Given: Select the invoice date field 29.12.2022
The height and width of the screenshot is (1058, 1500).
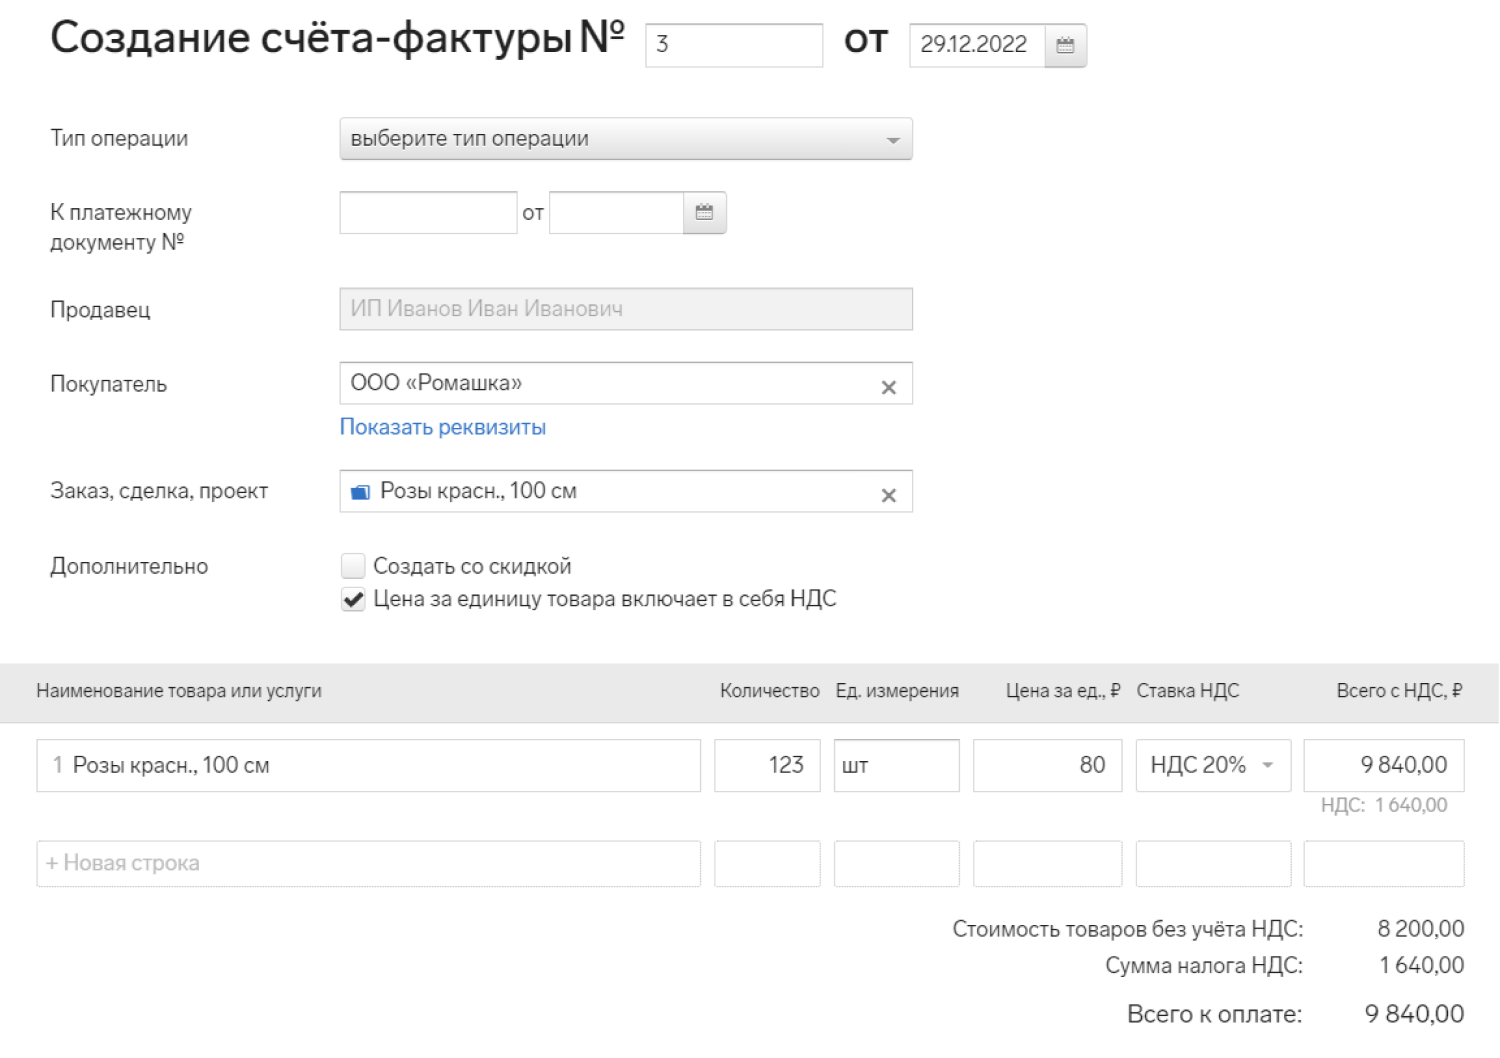Looking at the screenshot, I should pyautogui.click(x=977, y=45).
